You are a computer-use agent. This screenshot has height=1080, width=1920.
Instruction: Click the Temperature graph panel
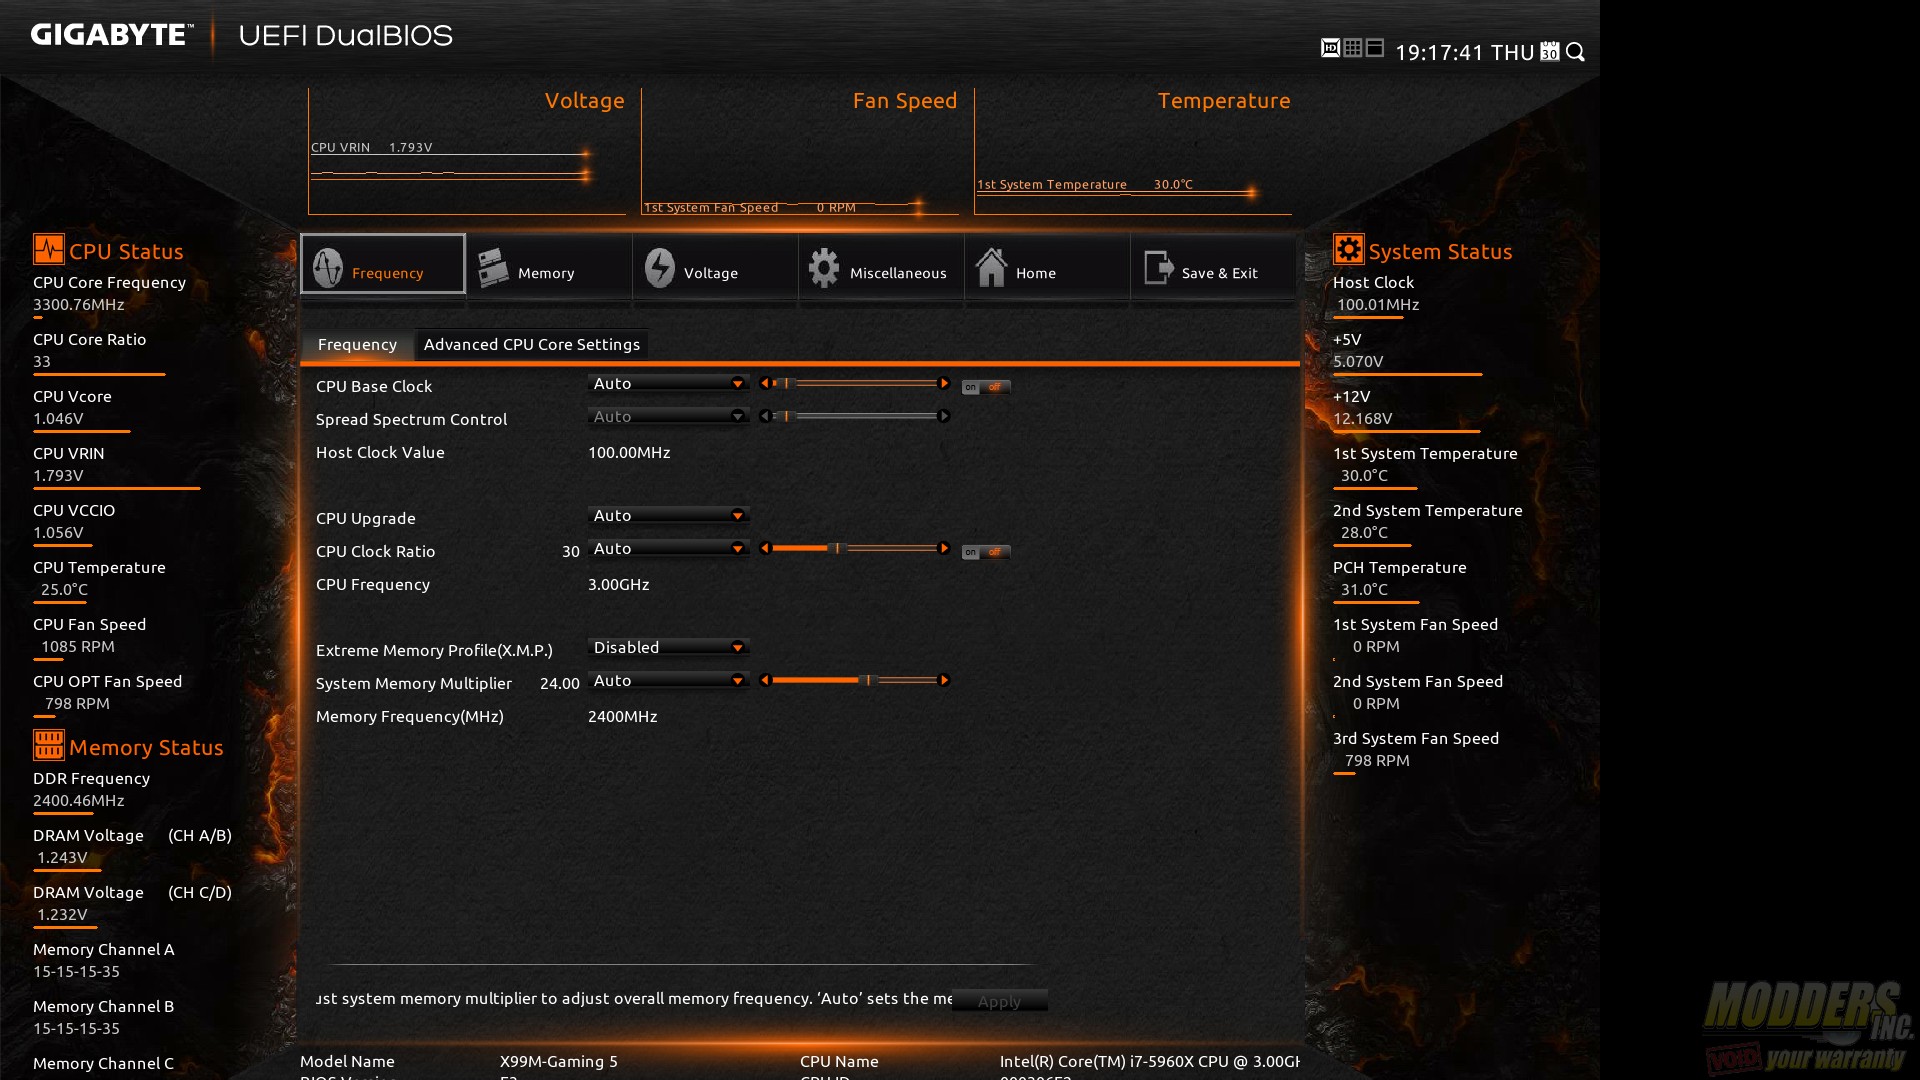[1133, 151]
